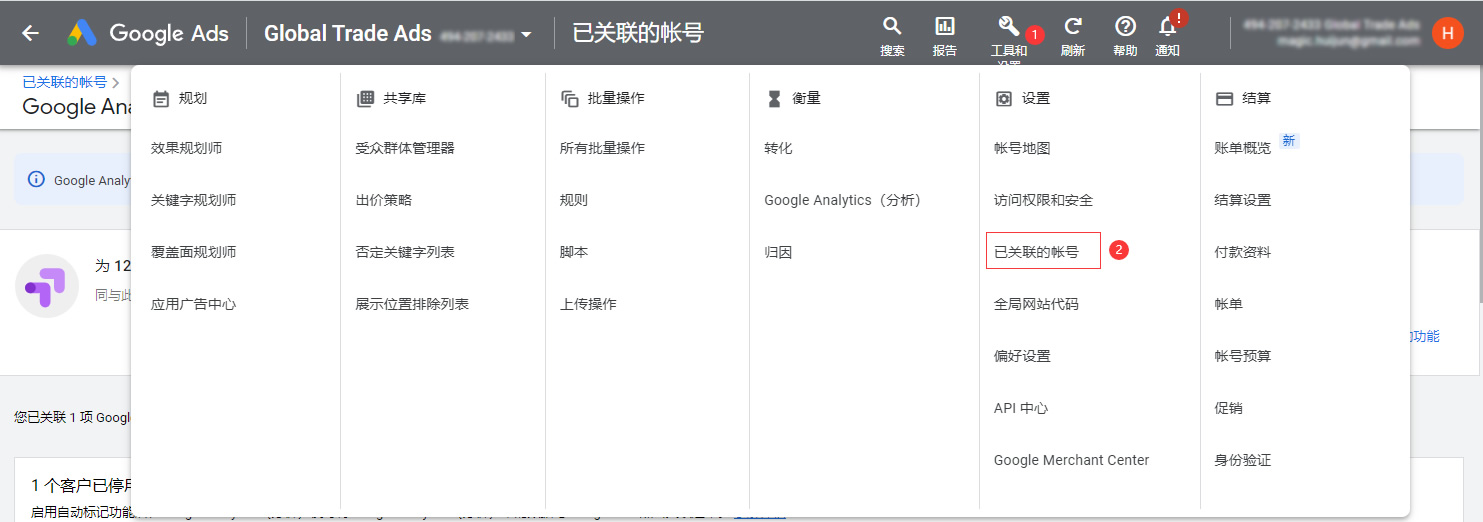
Task: Open 账单概览 billing summary
Action: pos(1242,148)
